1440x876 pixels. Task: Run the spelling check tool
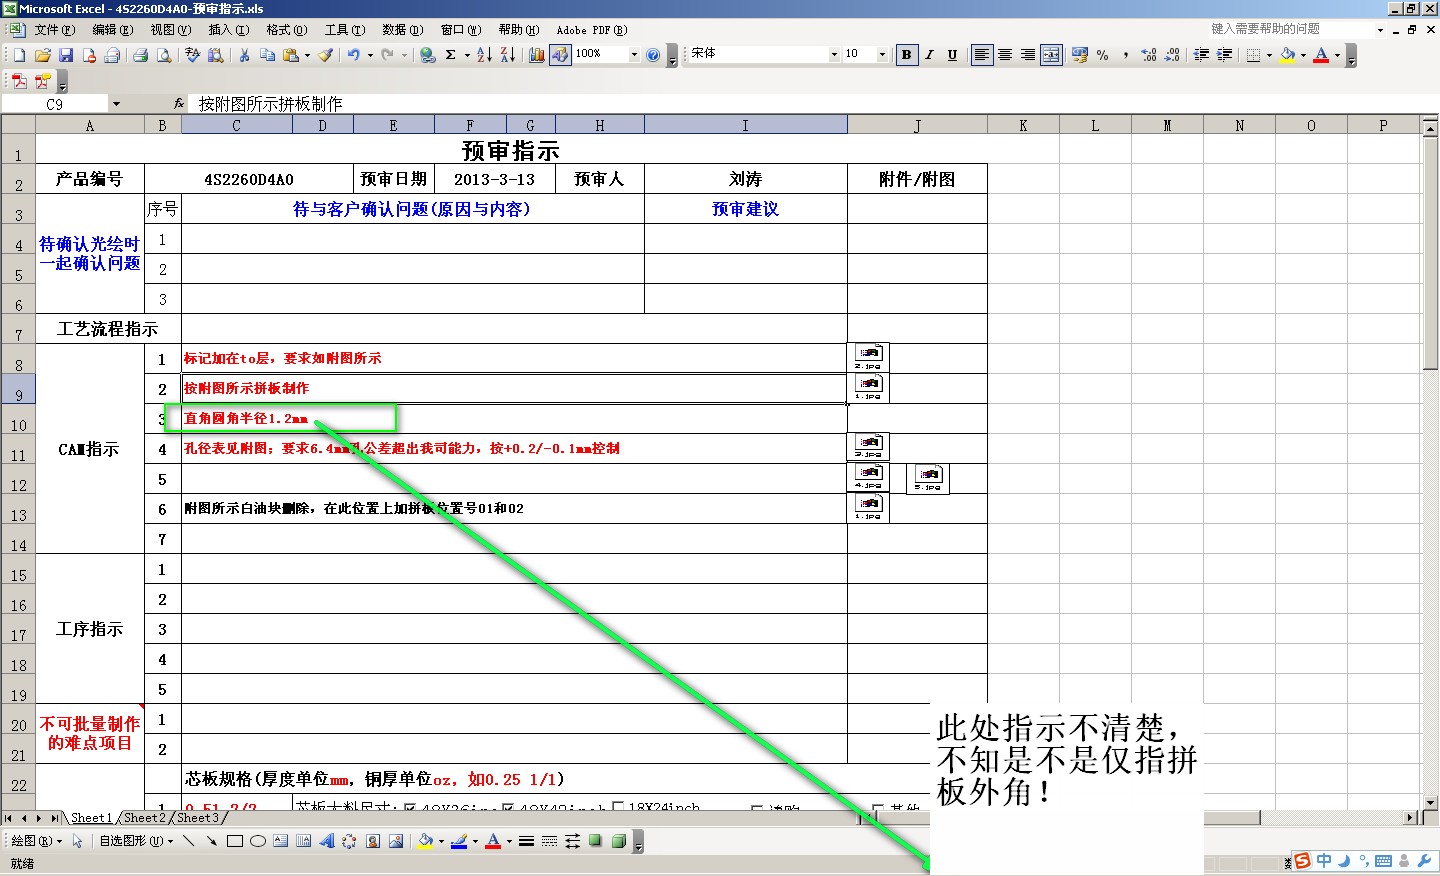click(192, 55)
